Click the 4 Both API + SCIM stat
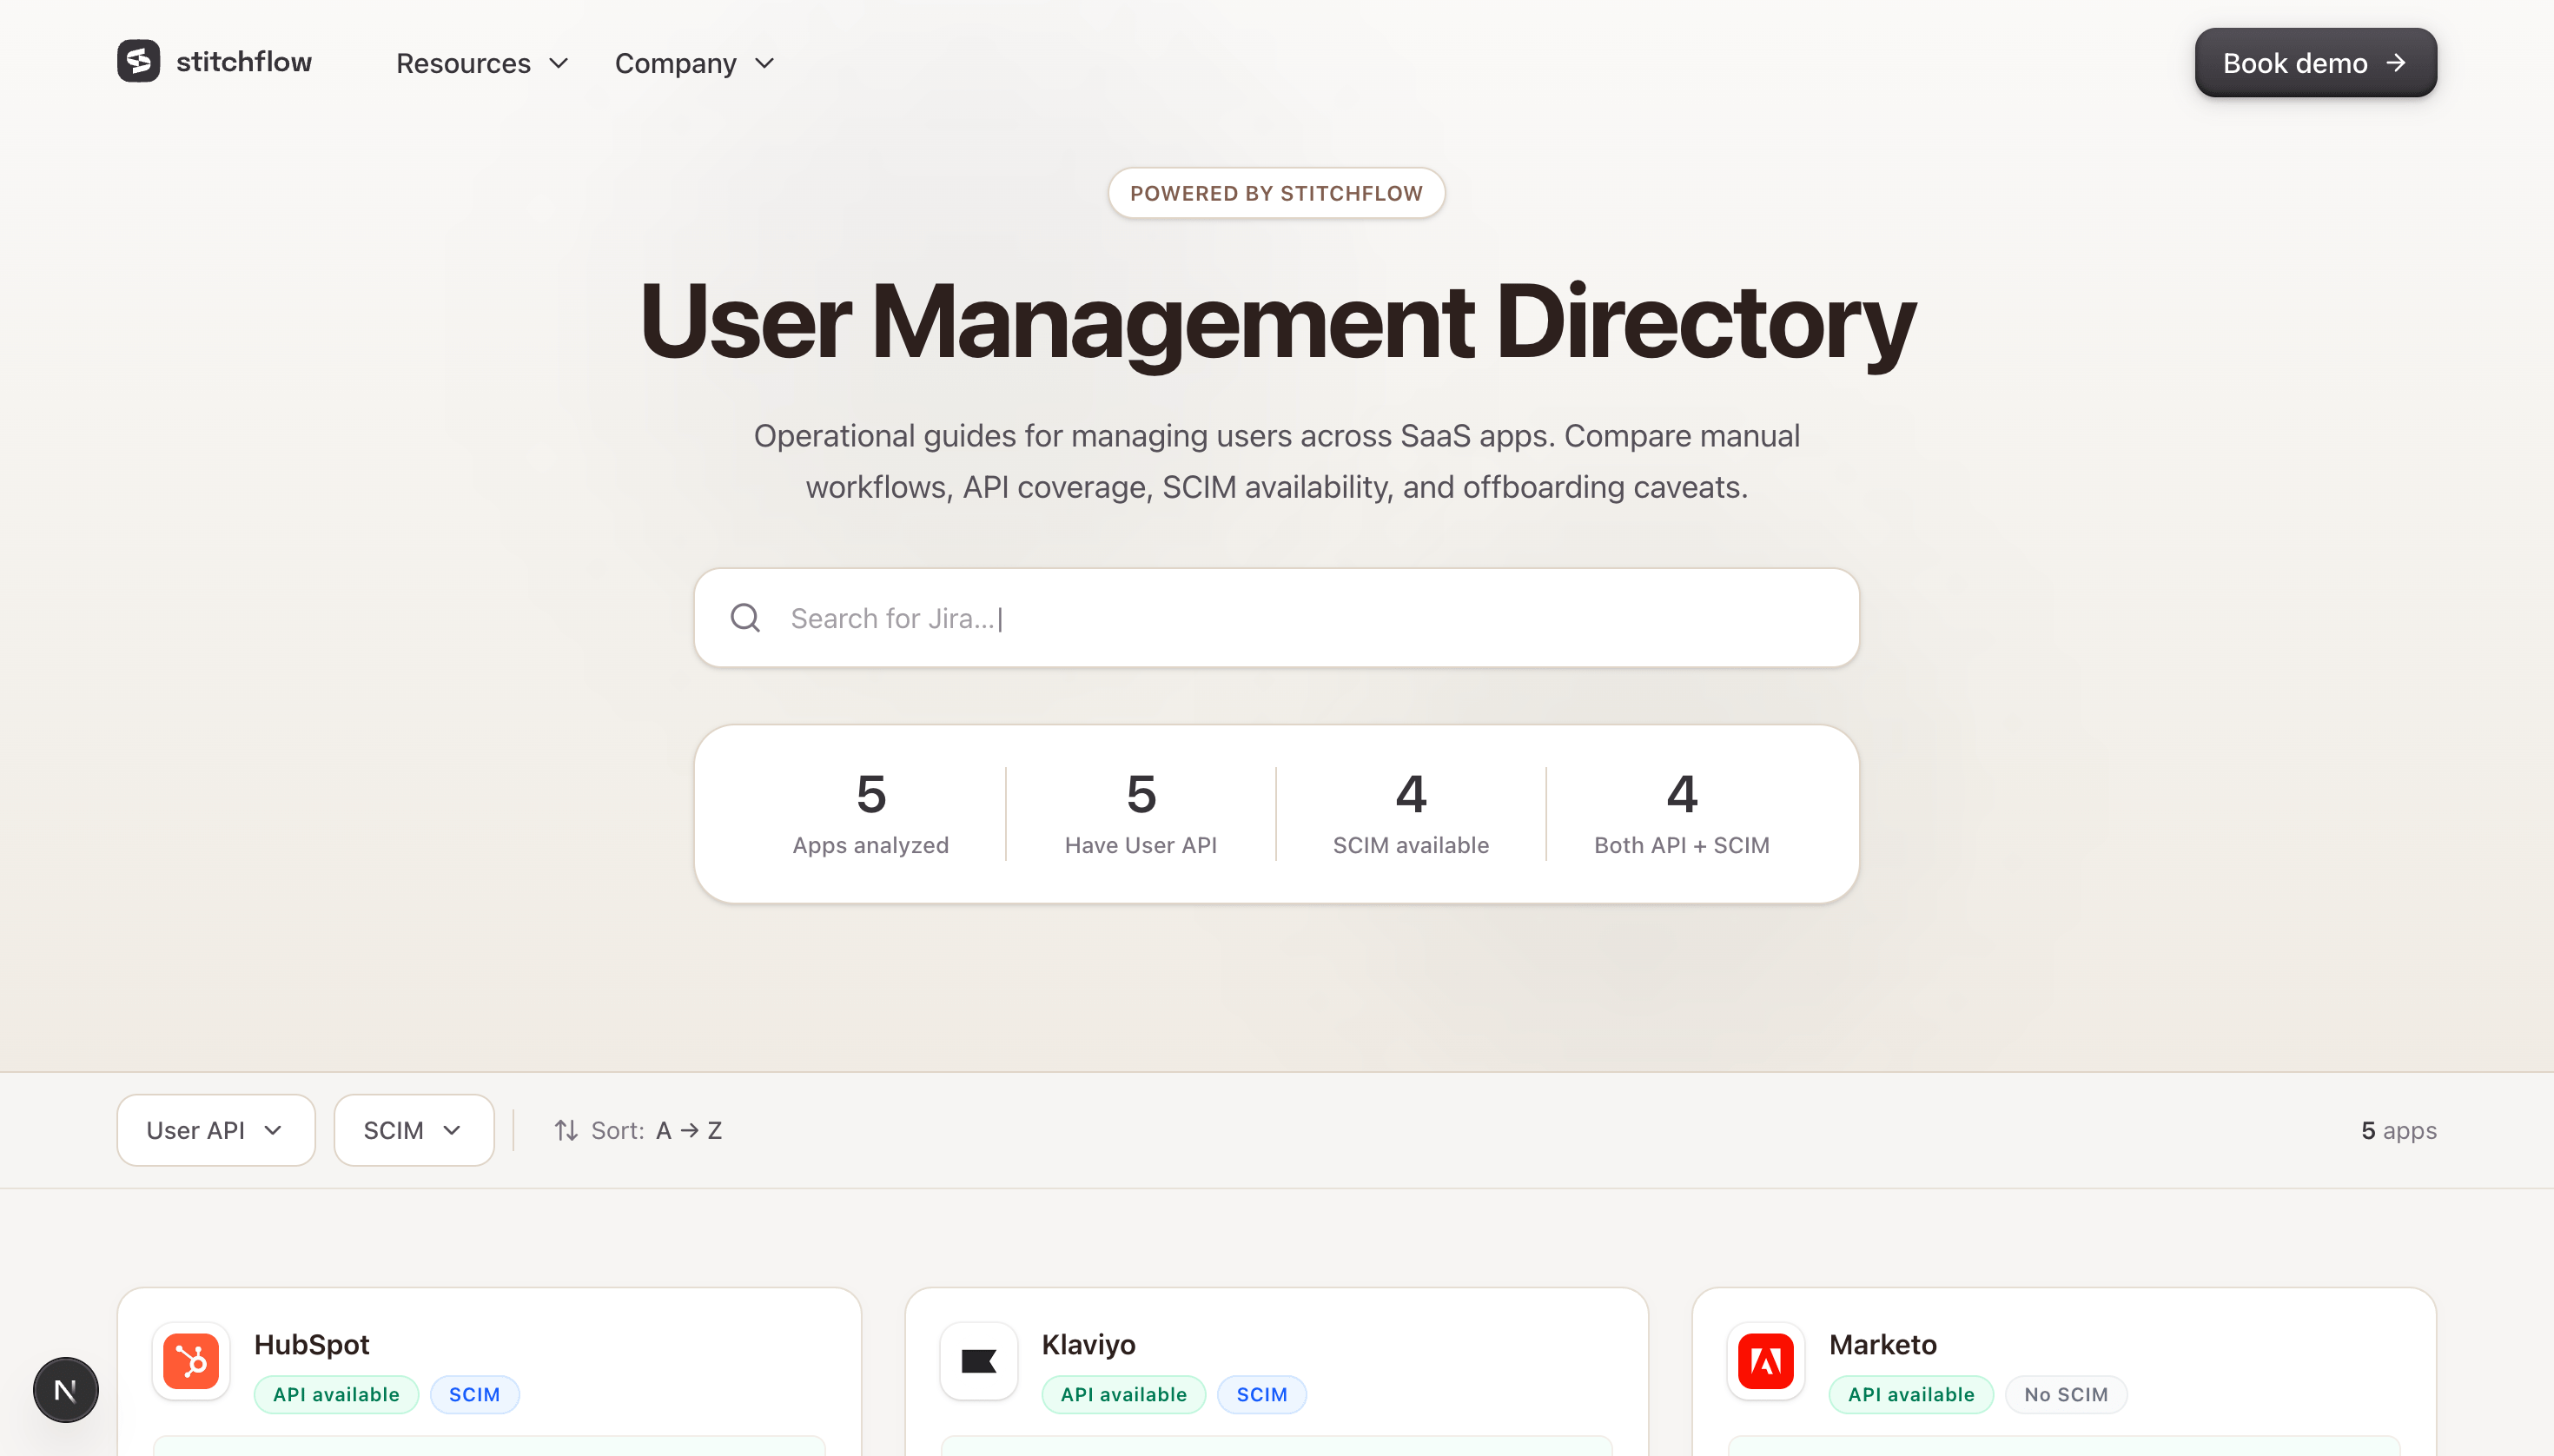Screen dimensions: 2554x1456 click(x=1682, y=813)
